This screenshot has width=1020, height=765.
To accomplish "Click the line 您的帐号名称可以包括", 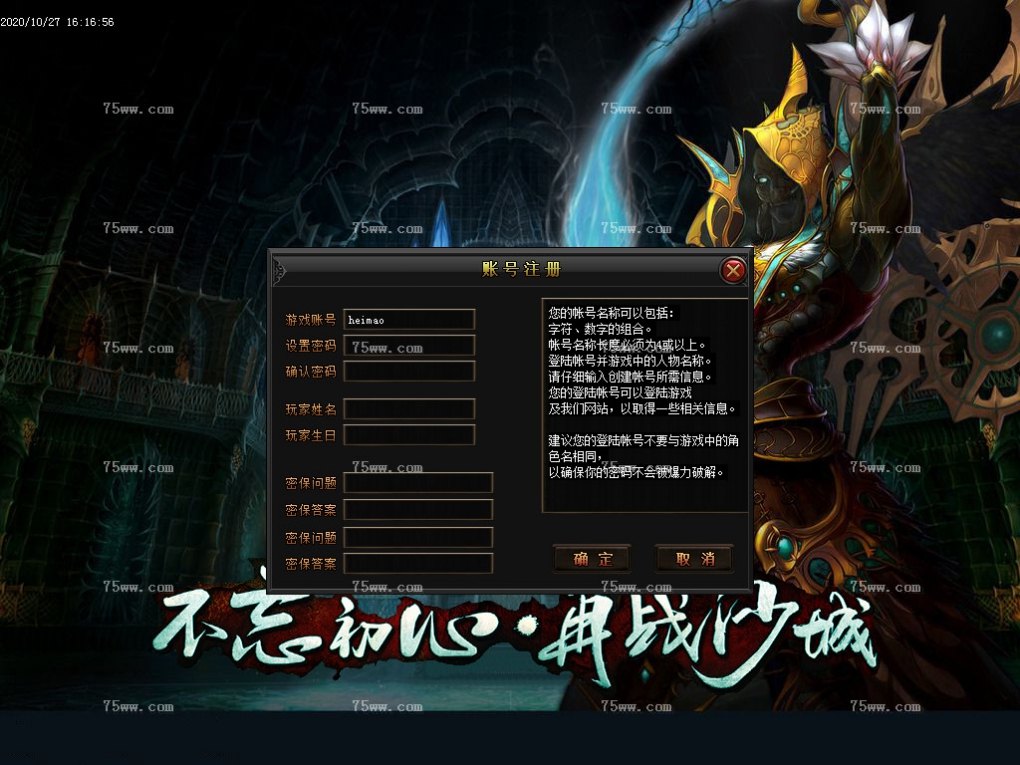I will (611, 313).
